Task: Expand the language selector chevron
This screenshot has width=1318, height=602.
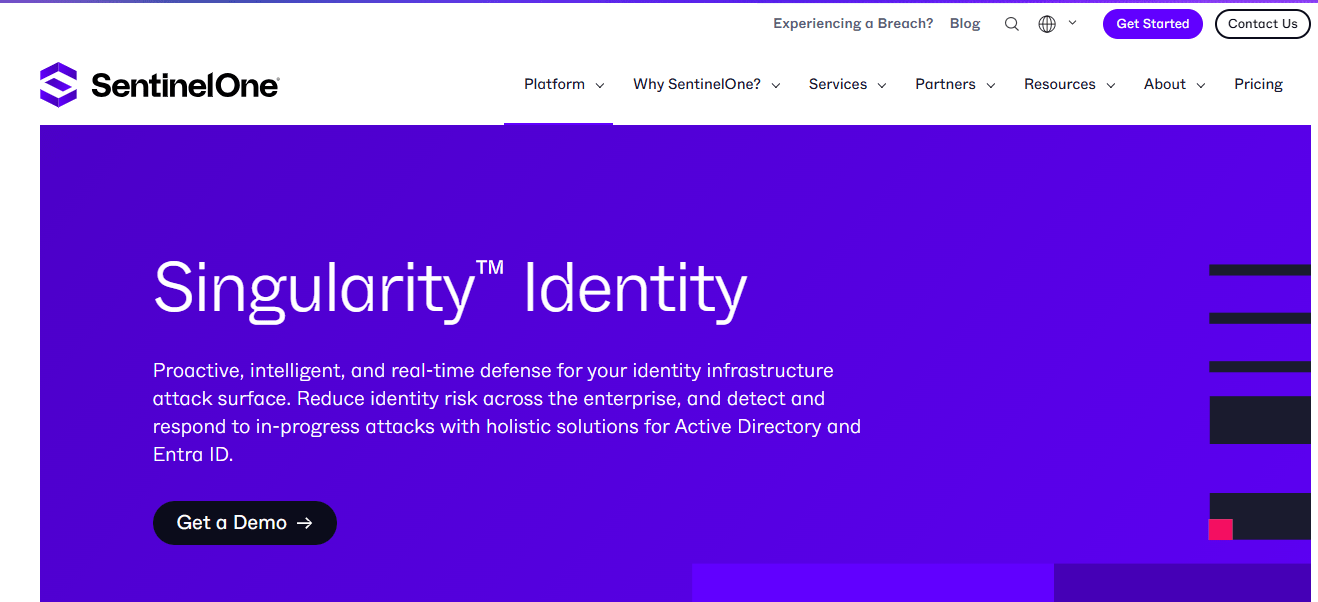Action: (x=1073, y=22)
